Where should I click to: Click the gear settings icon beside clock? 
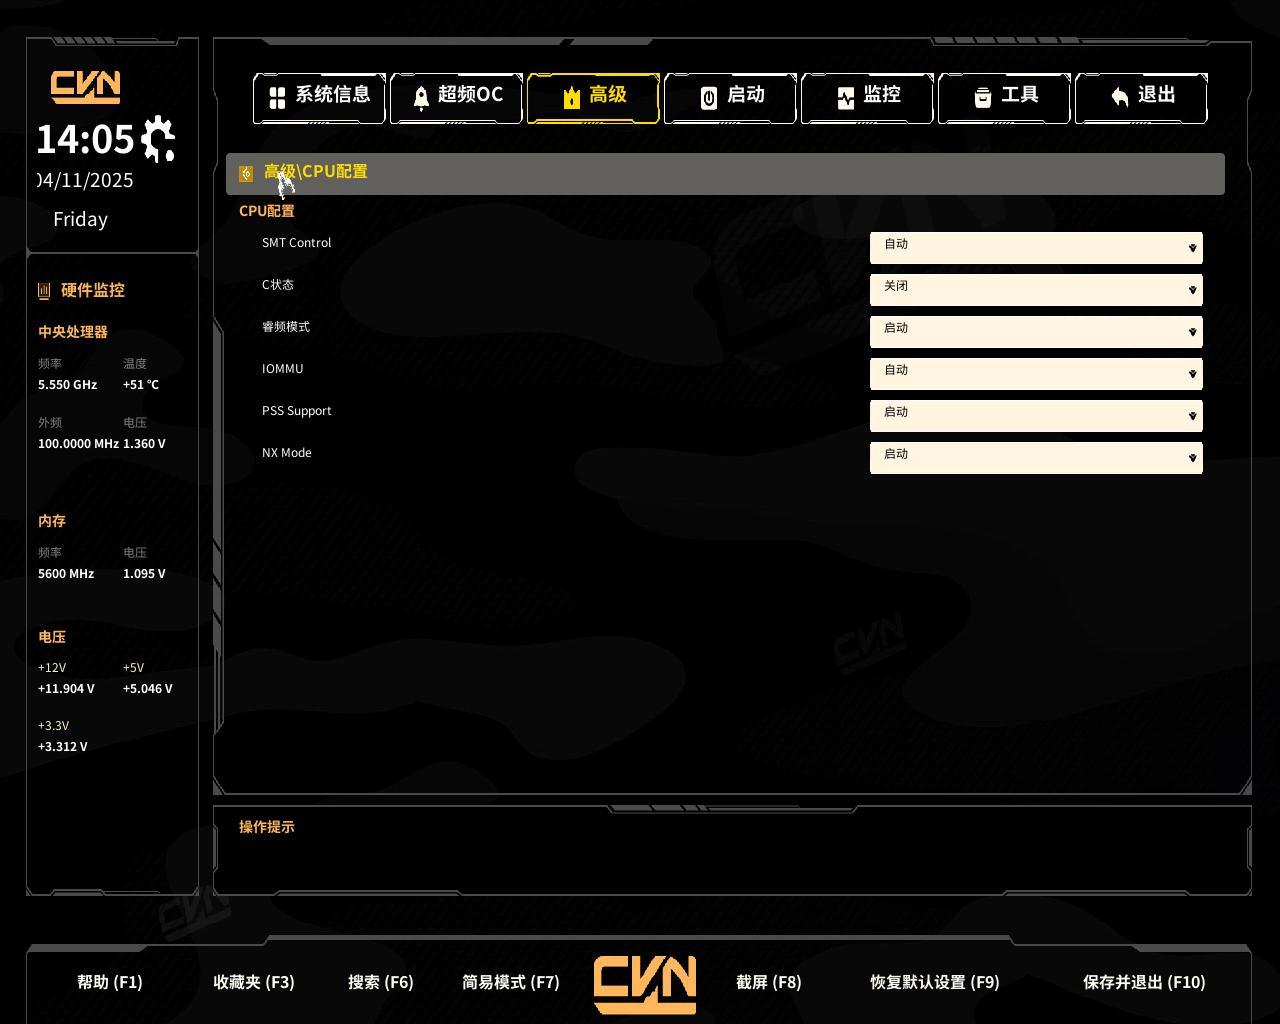(158, 139)
